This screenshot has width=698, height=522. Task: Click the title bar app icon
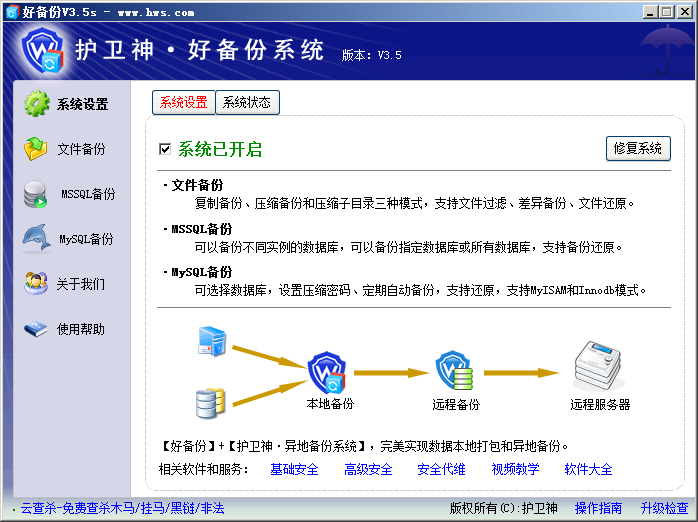click(12, 12)
